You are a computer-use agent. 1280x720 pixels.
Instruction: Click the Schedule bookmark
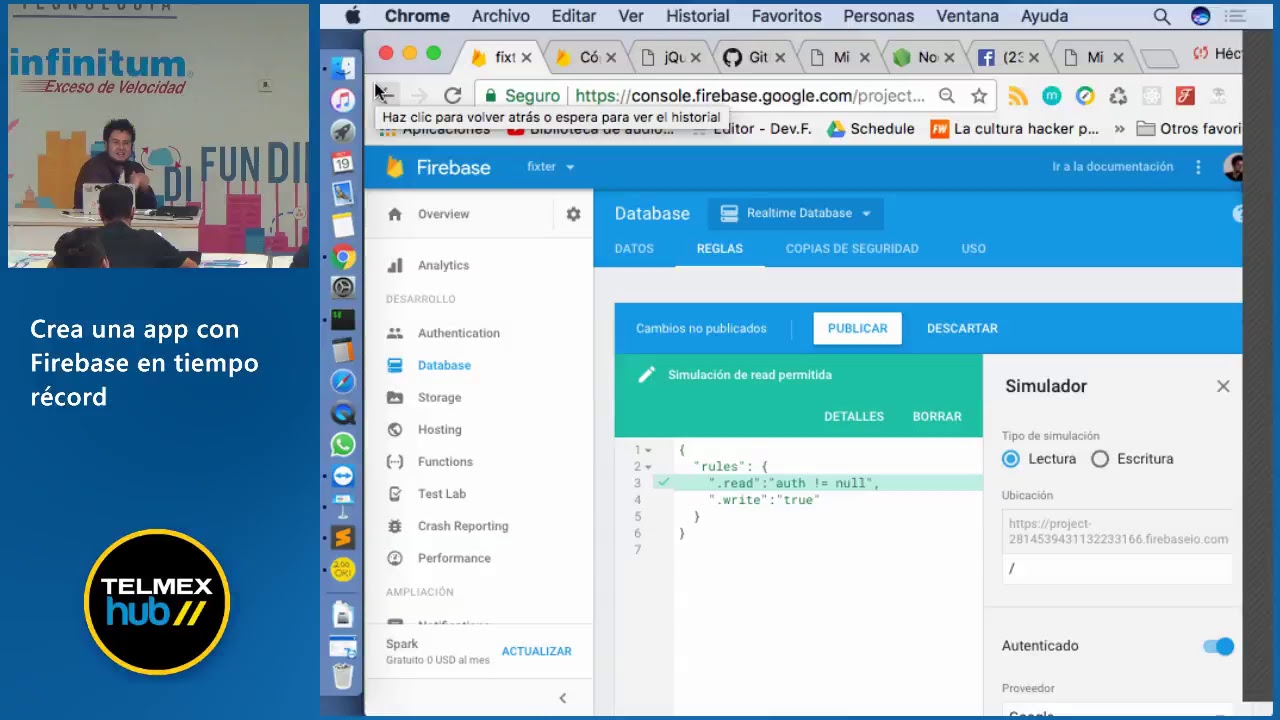(871, 129)
